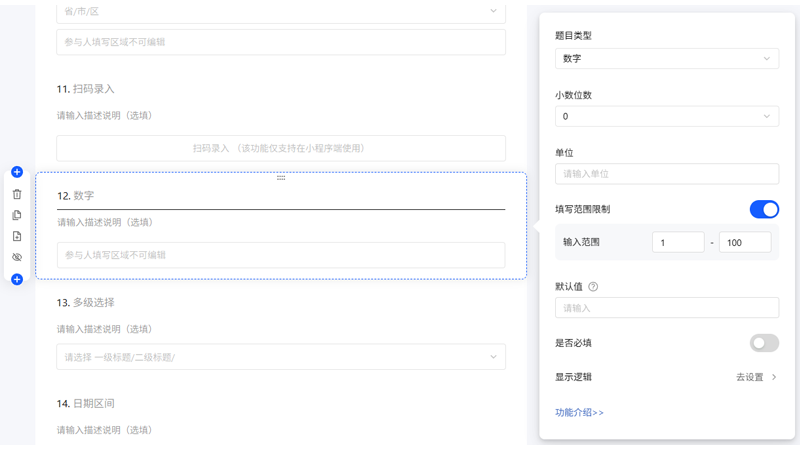Image resolution: width=800 pixels, height=450 pixels.
Task: Add a question below with bottom plus icon
Action: pos(17,279)
